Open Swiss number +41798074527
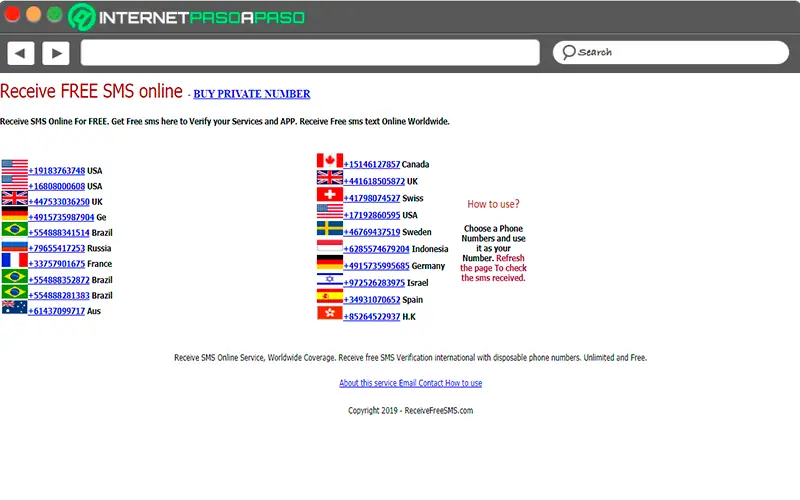The height and width of the screenshot is (500, 800). [x=372, y=198]
